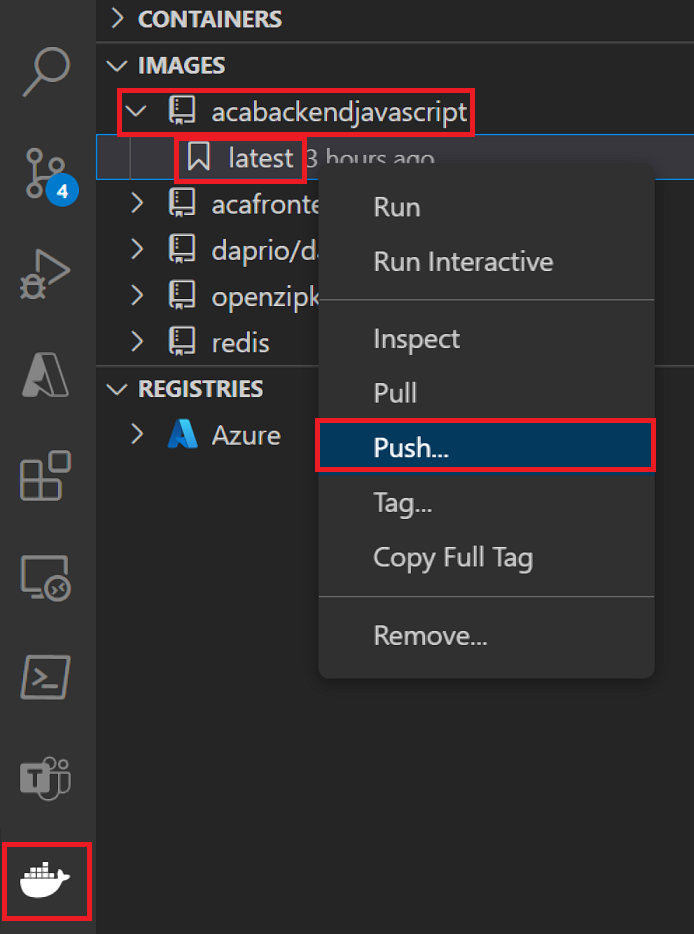Click Inspect in the context menu

[416, 339]
